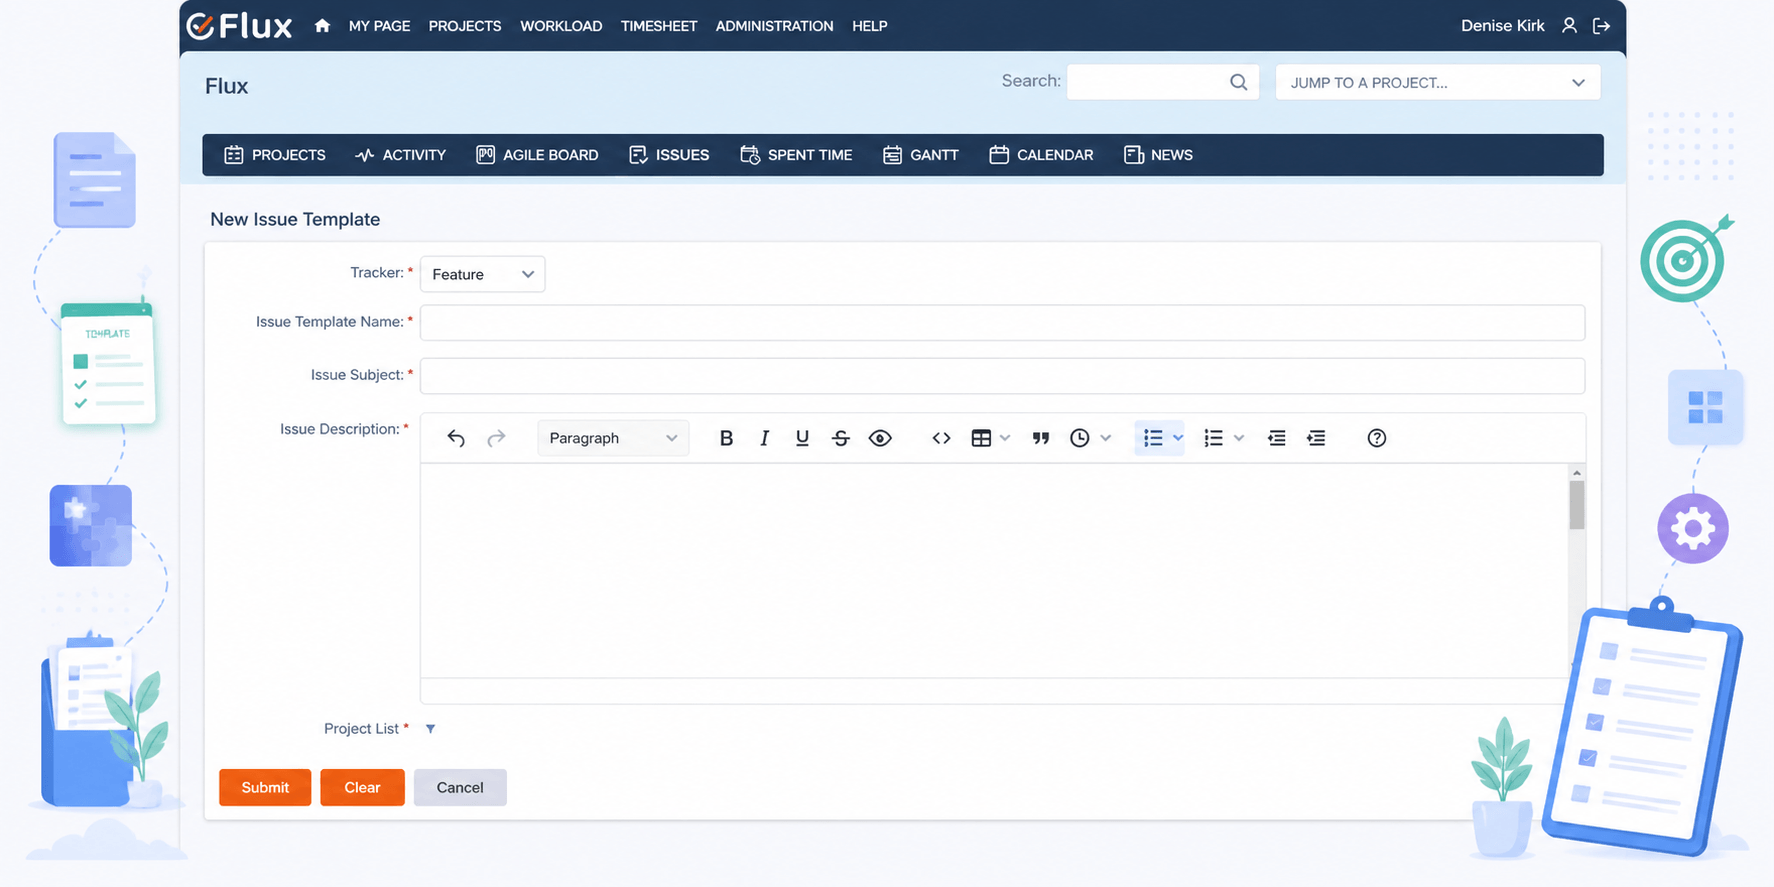Viewport: 1774px width, 887px height.
Task: Expand the Project List triangle
Action: (x=430, y=729)
